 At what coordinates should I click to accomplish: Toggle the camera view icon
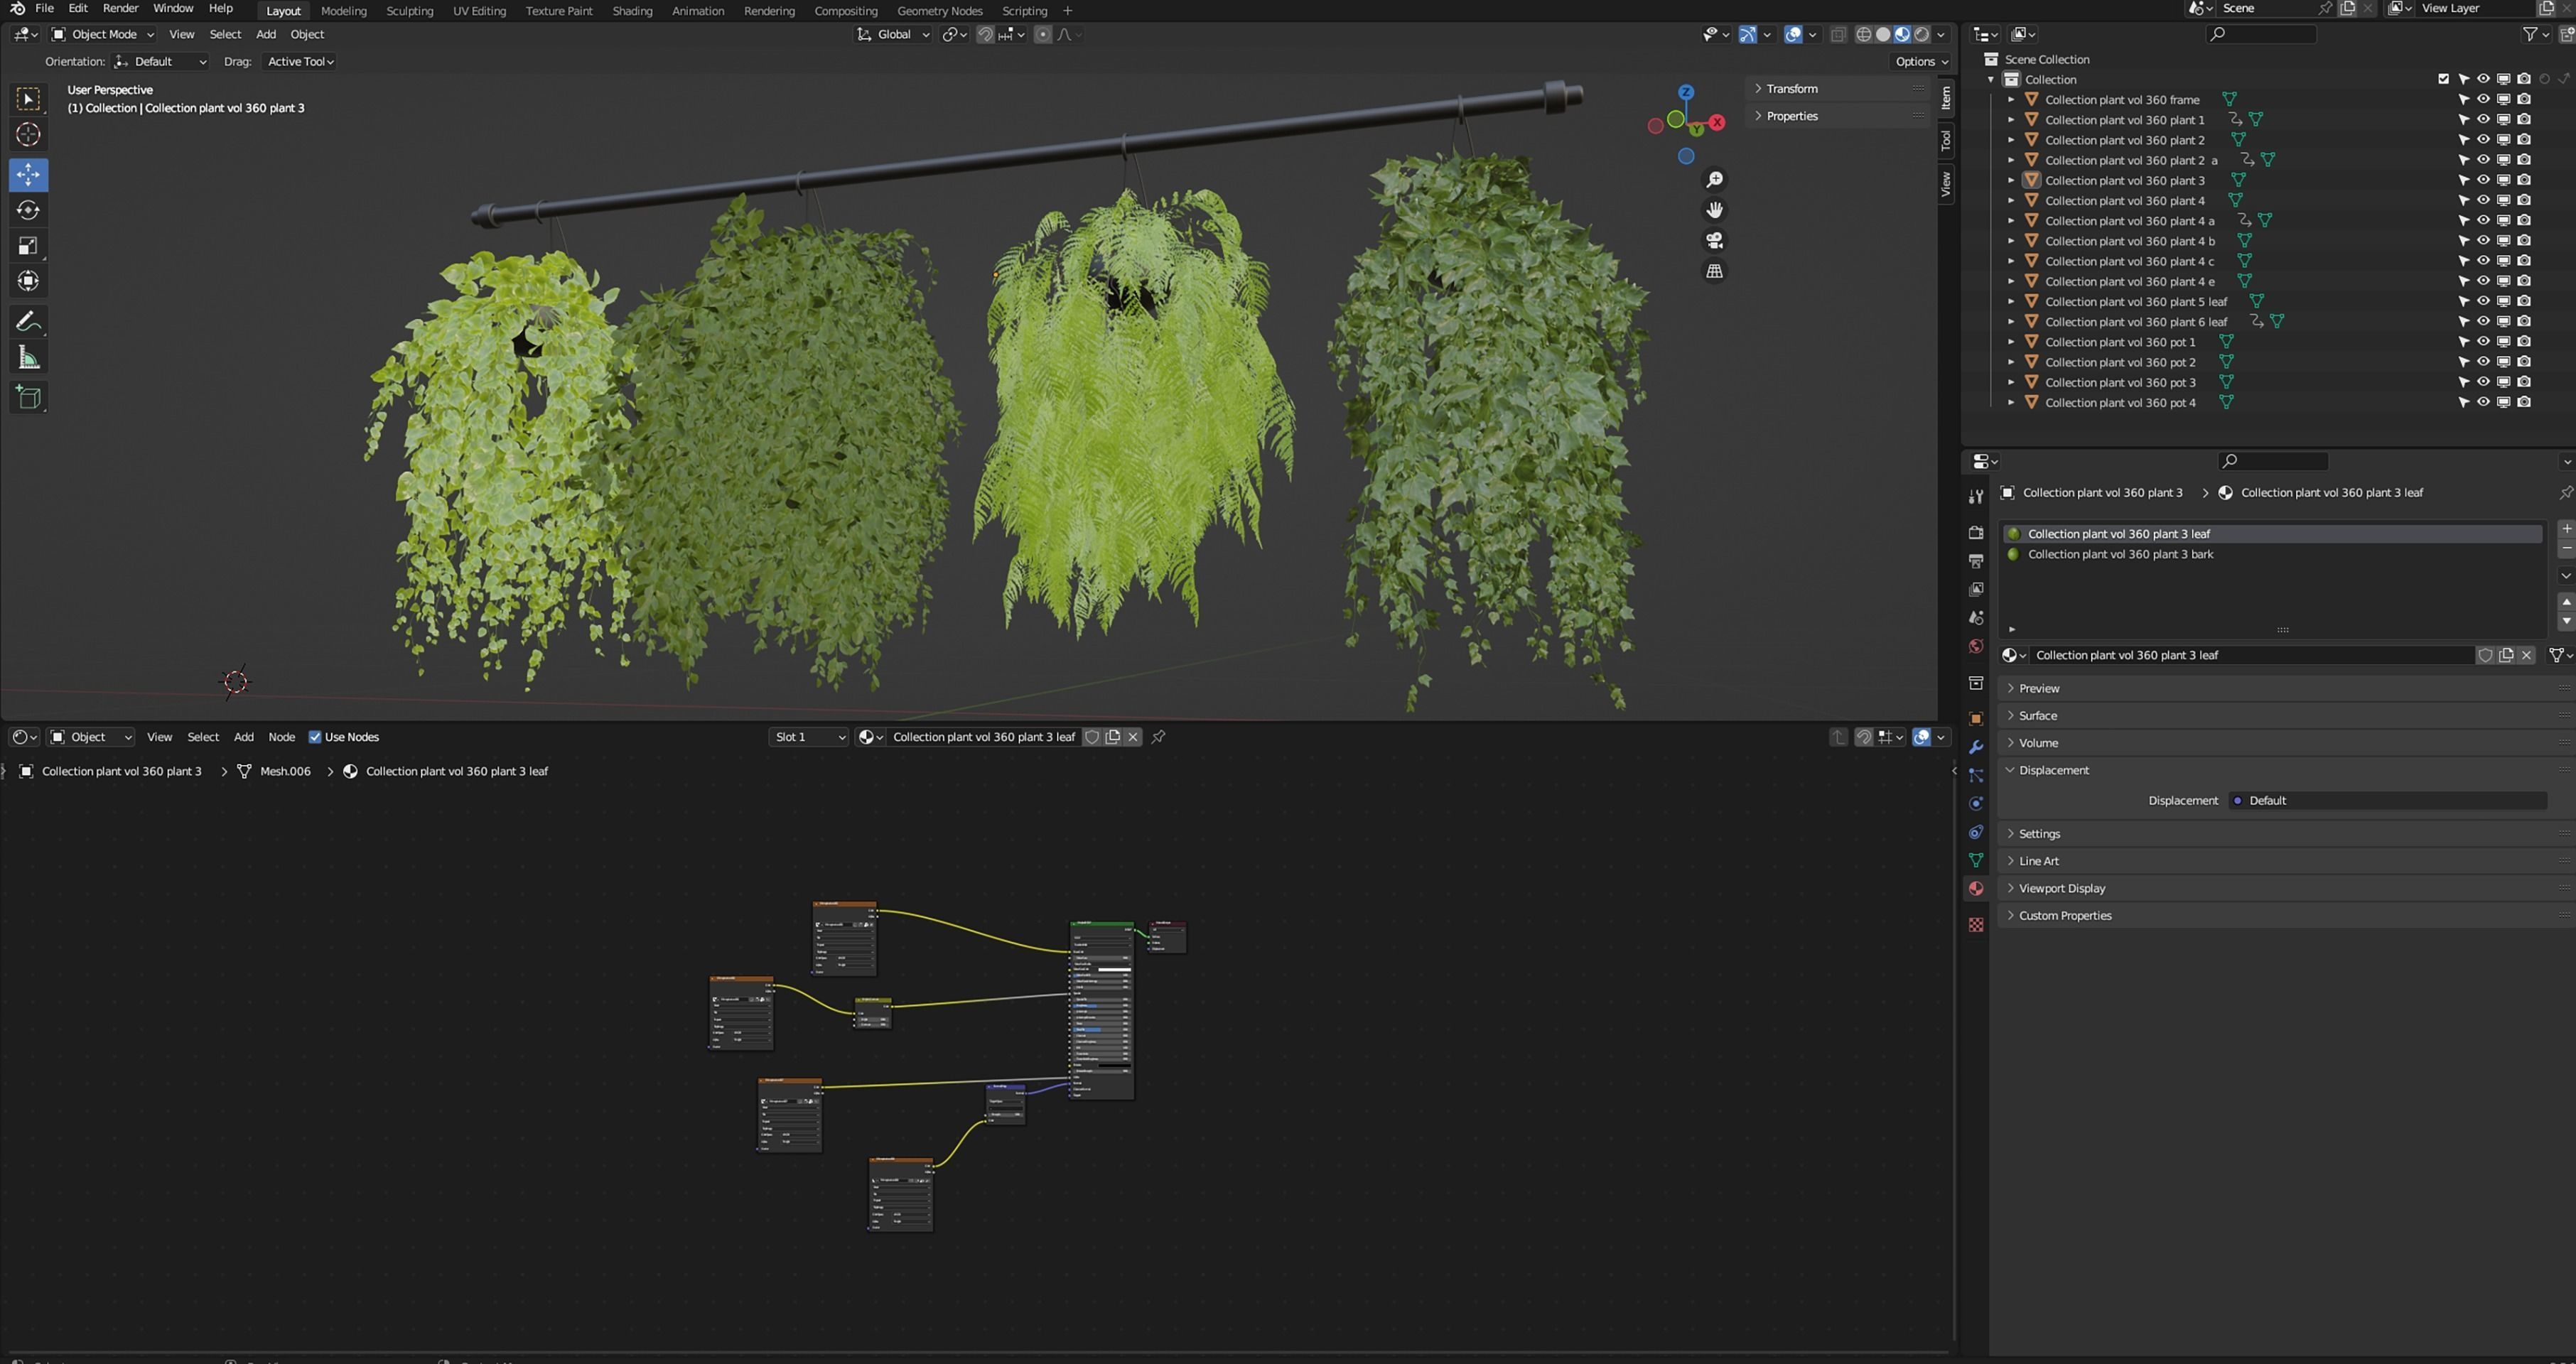pos(1714,241)
